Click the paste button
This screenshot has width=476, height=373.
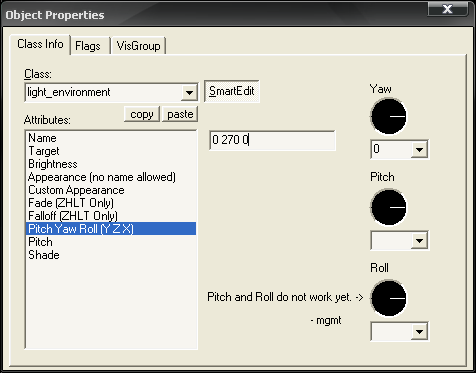[180, 114]
